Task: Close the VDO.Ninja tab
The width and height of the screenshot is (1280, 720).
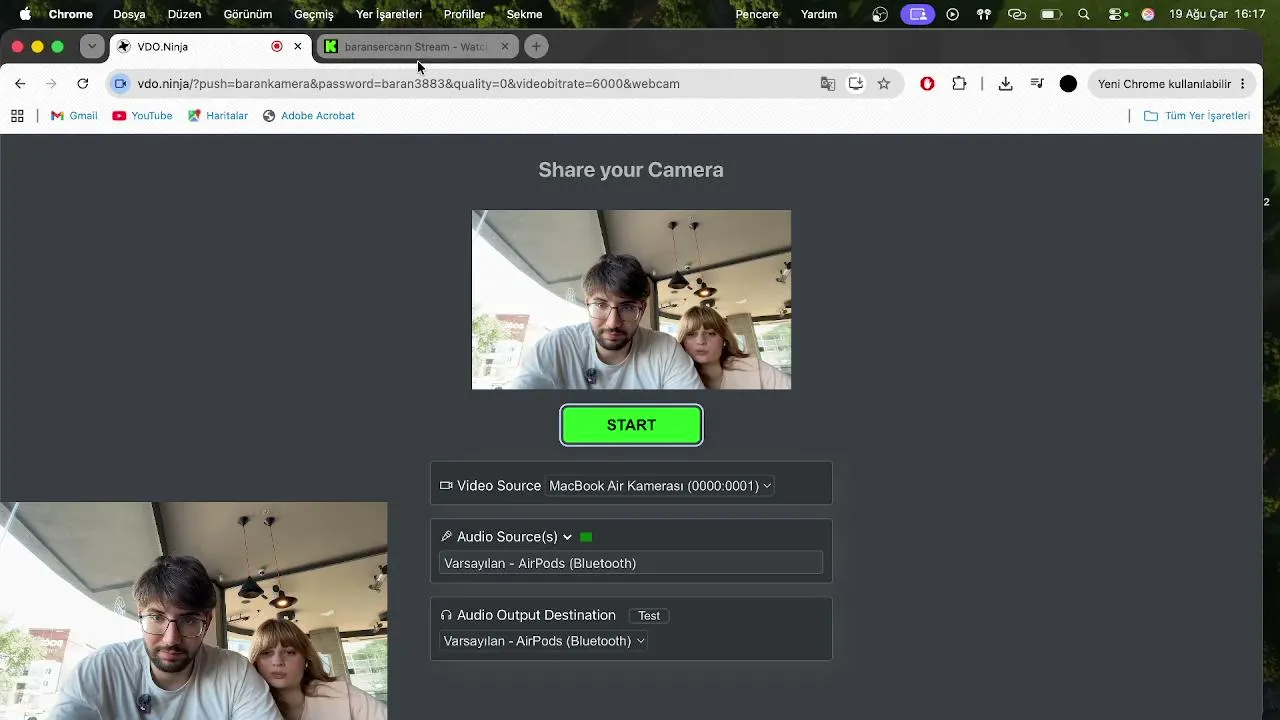Action: click(x=297, y=46)
